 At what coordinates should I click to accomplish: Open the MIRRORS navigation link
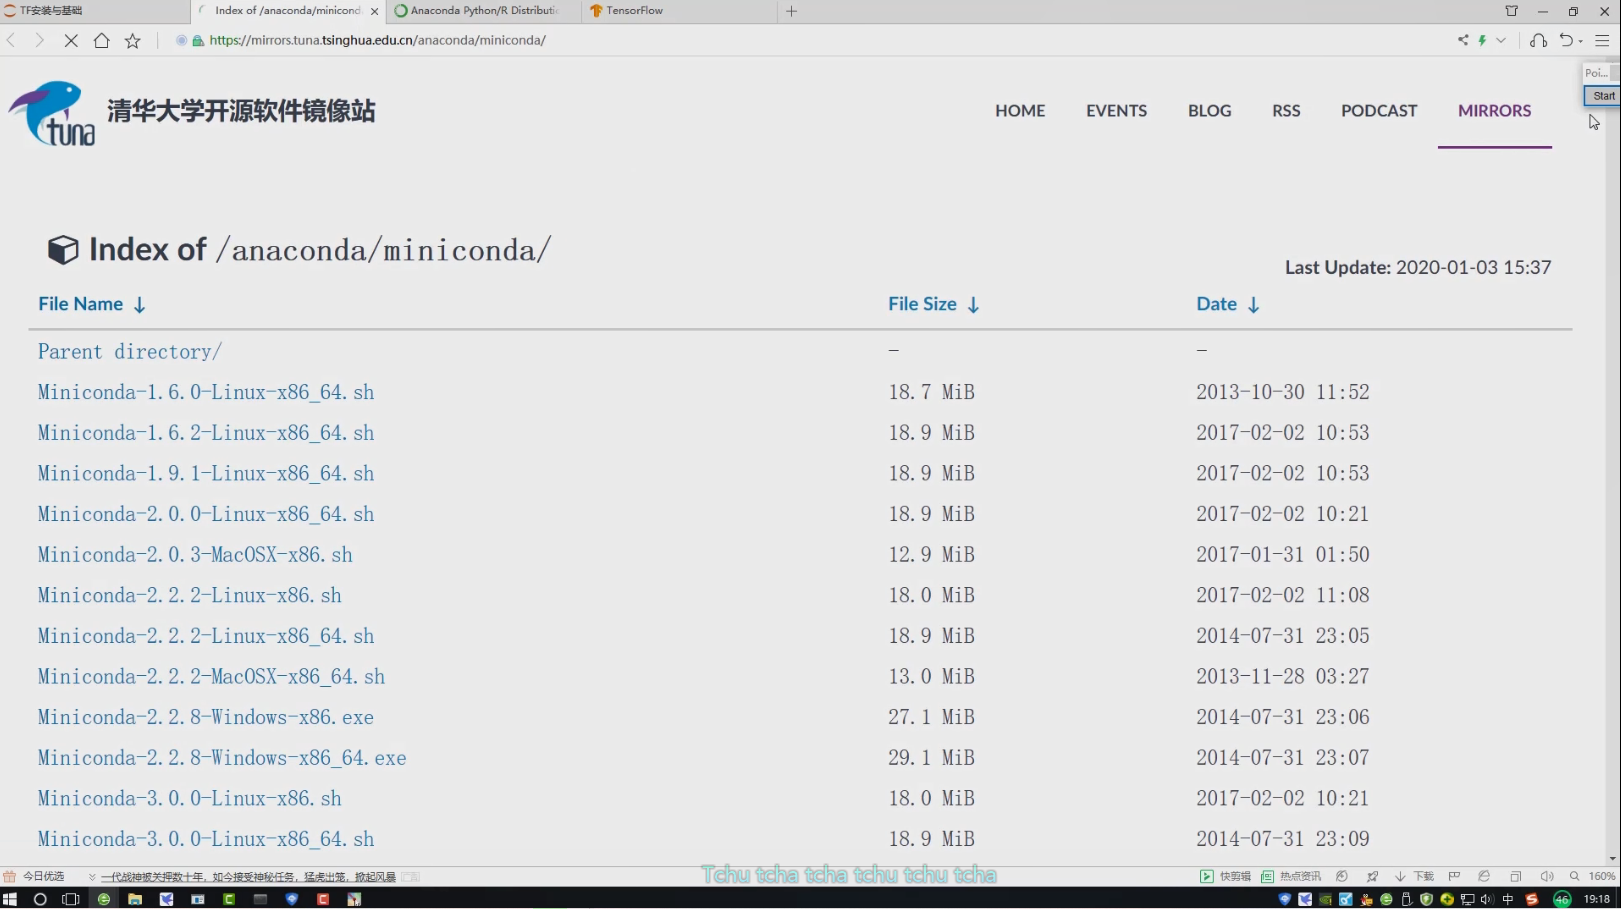[x=1494, y=110]
